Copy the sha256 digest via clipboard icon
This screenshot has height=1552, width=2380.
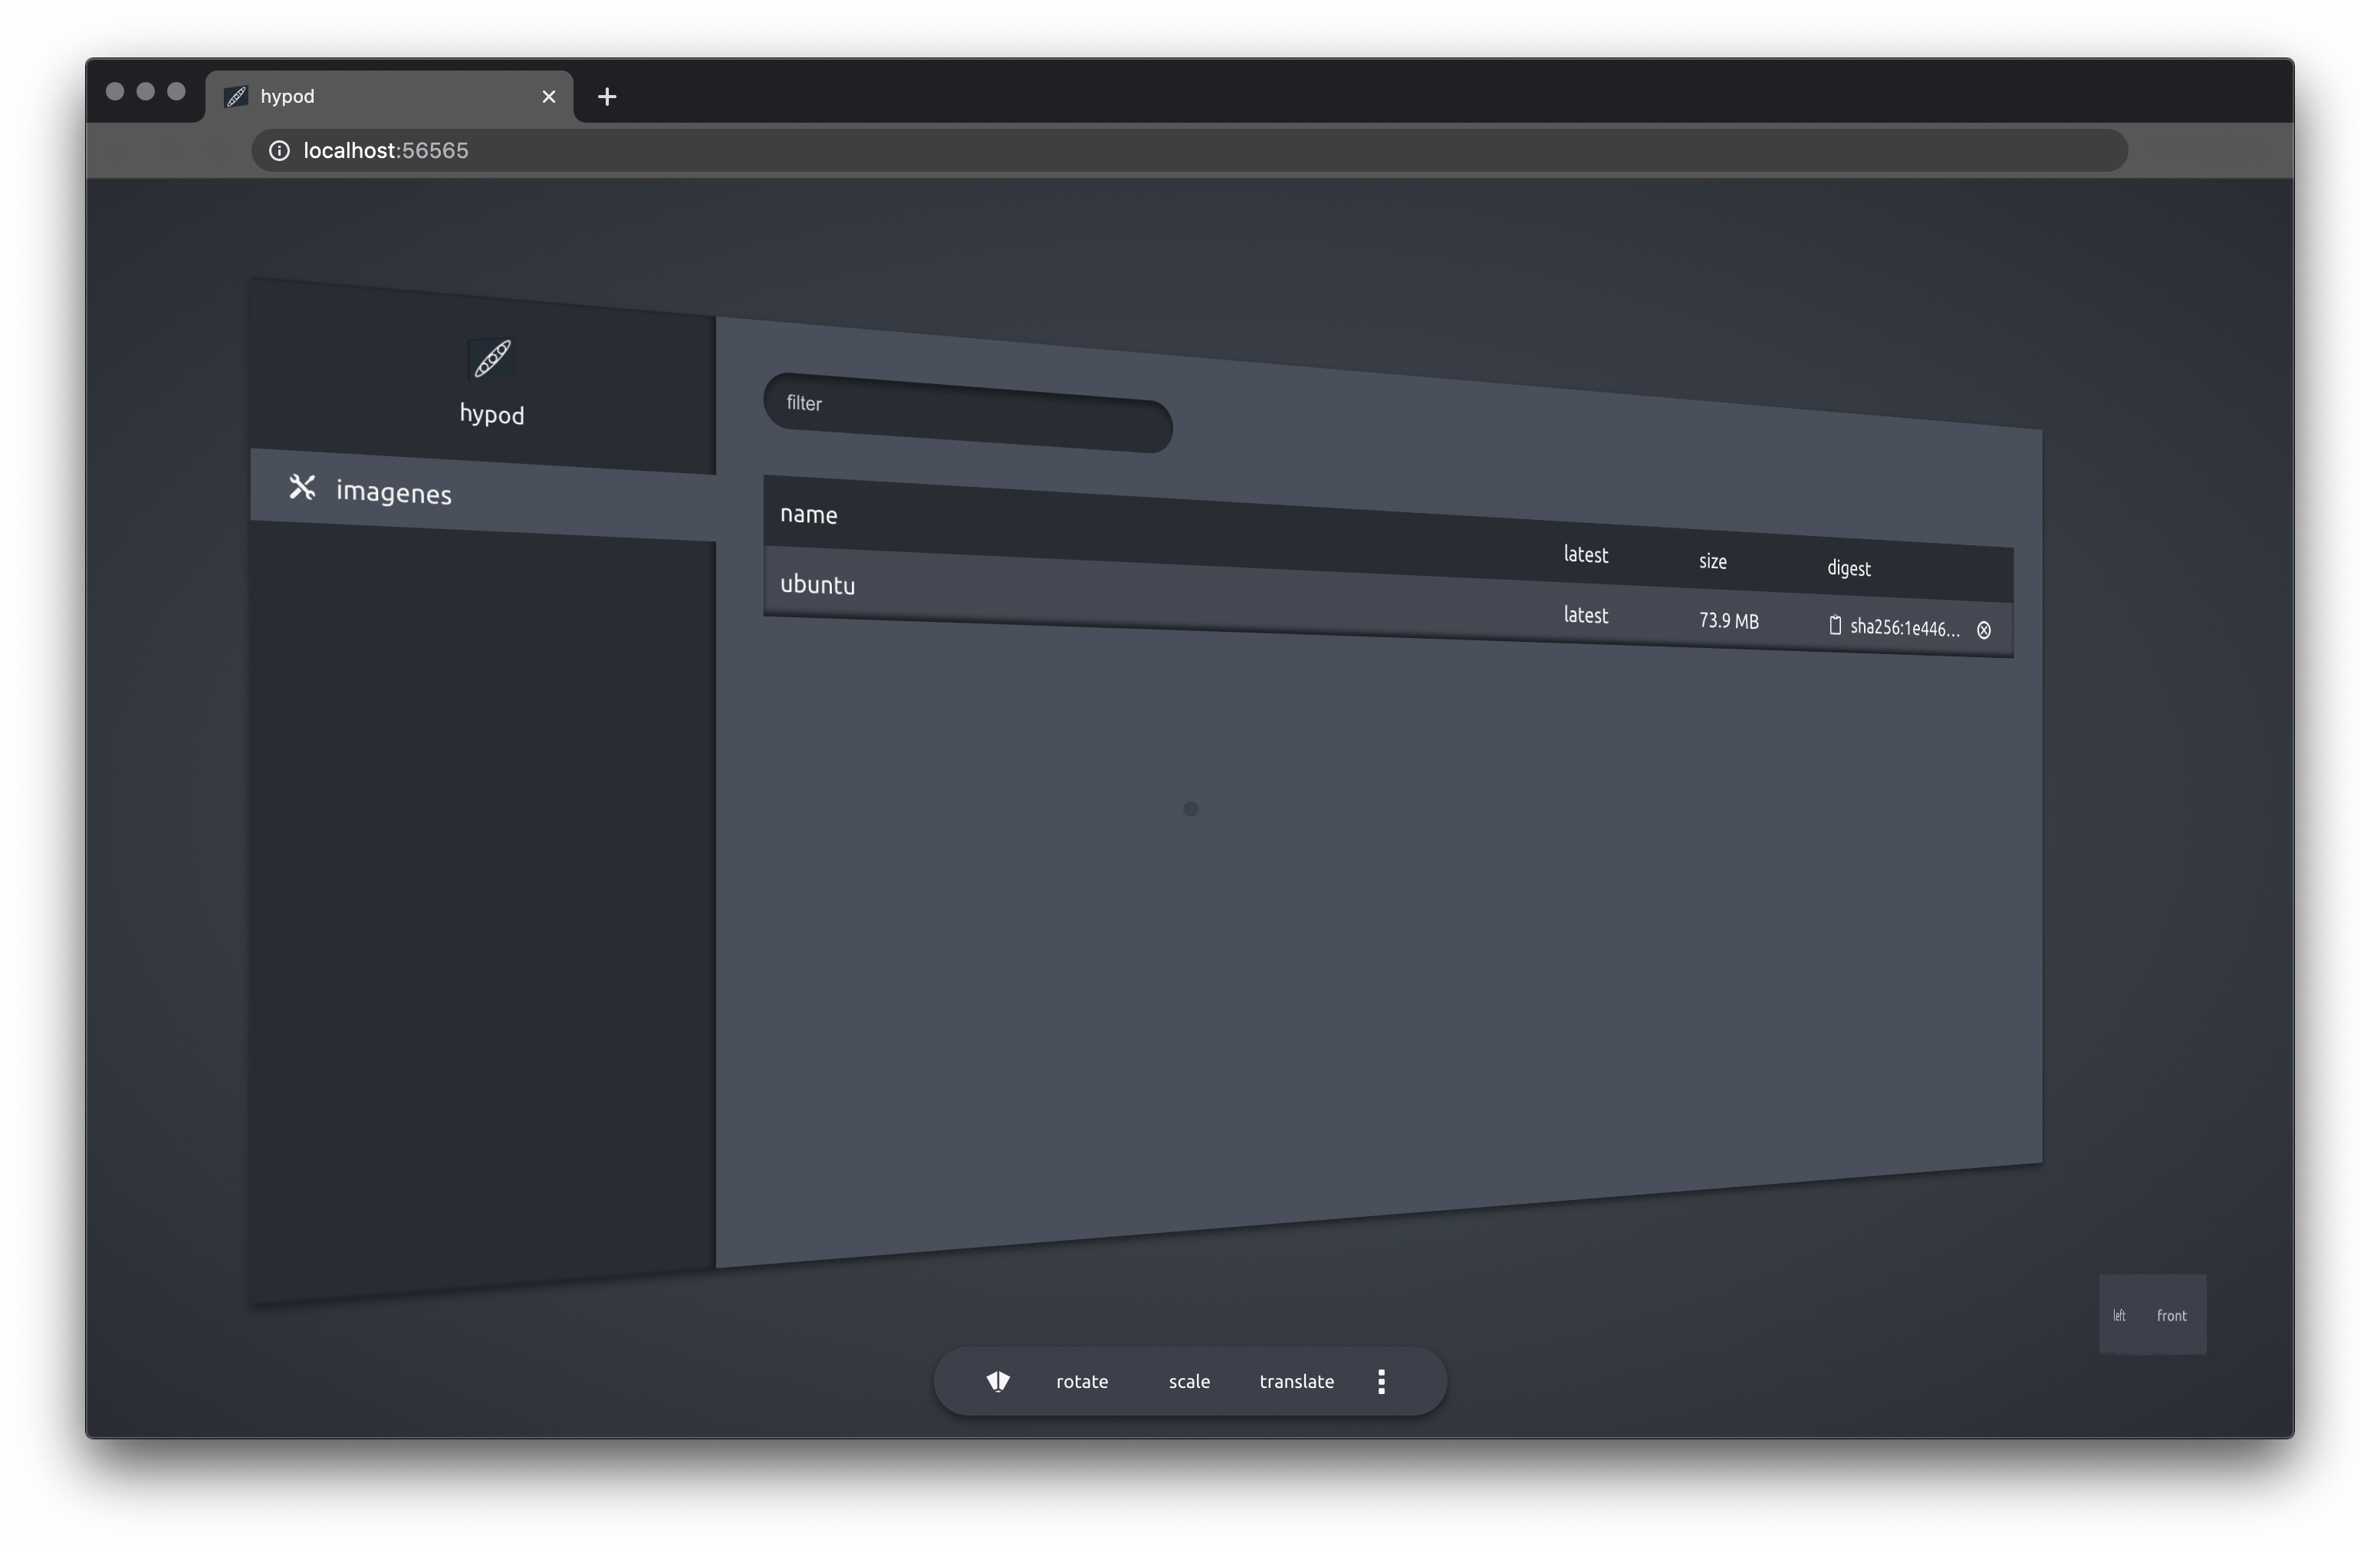(x=1835, y=625)
